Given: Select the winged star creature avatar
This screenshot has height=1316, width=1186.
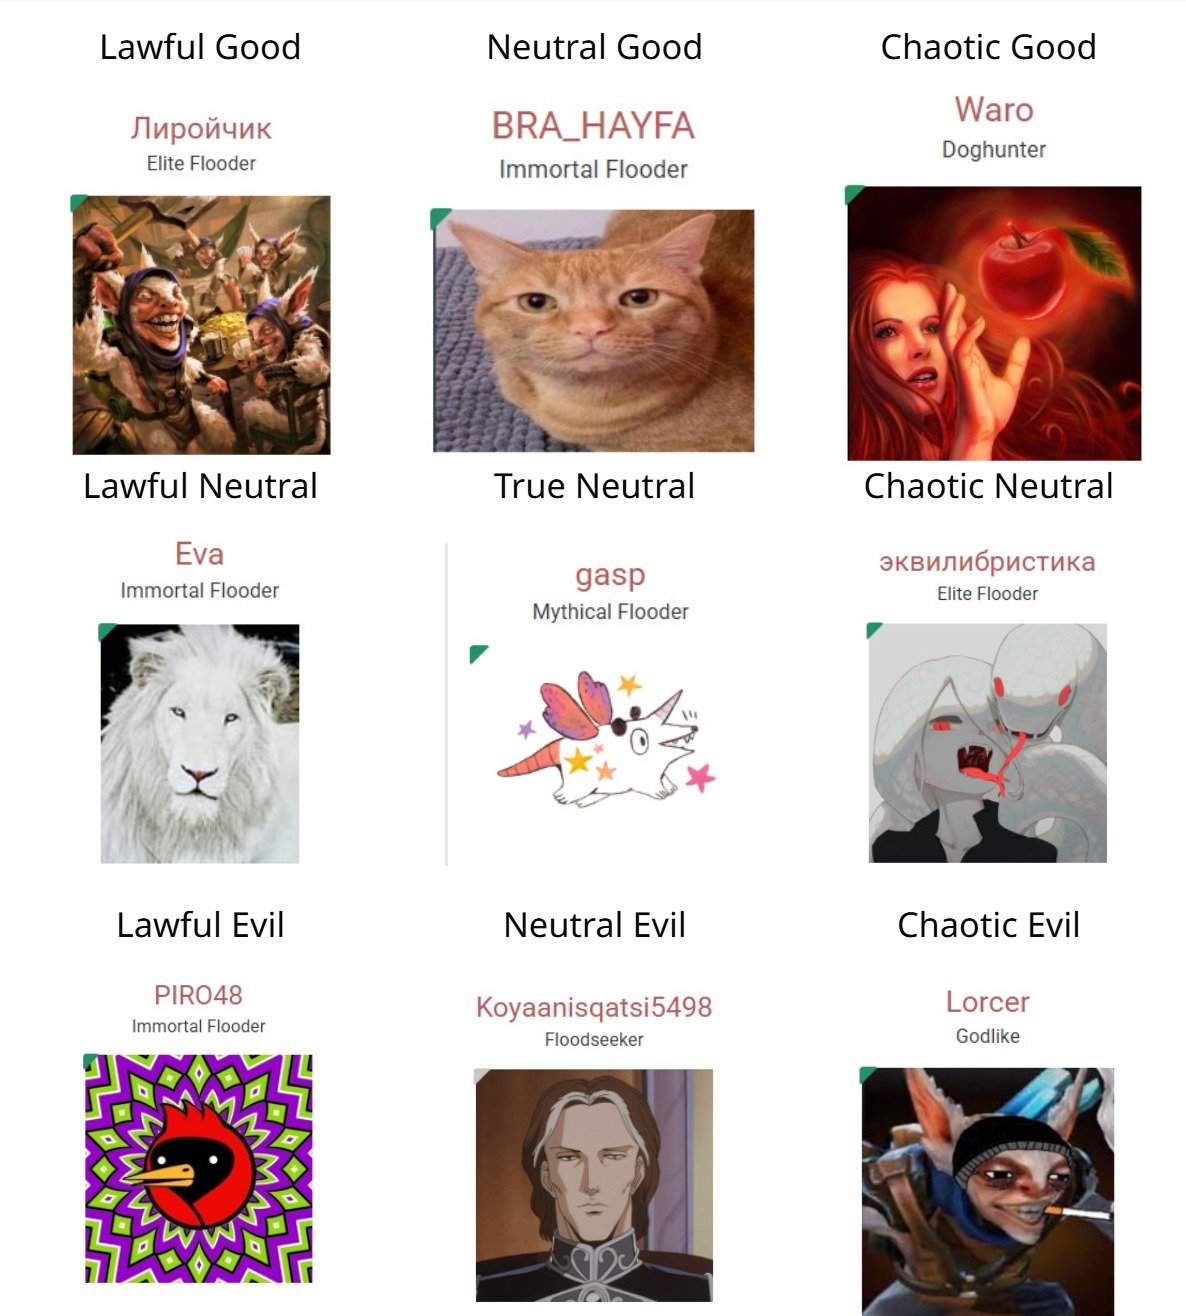Looking at the screenshot, I should click(x=606, y=738).
